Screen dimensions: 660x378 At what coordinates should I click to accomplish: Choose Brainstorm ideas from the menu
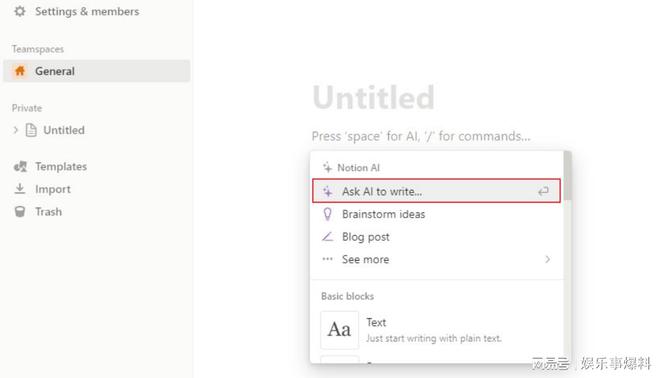pos(436,214)
